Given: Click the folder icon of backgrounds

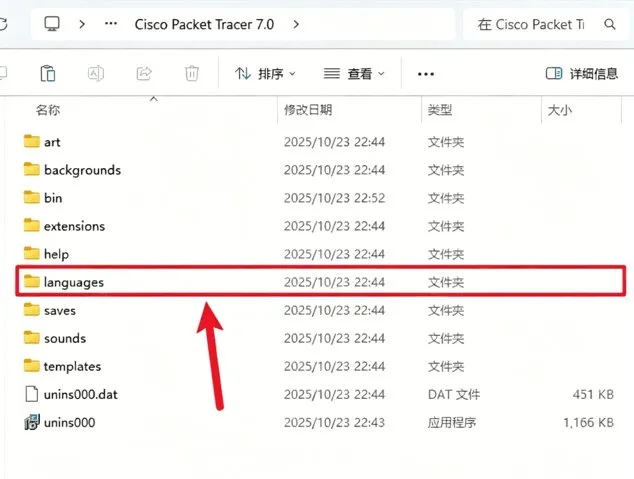Looking at the screenshot, I should (32, 169).
